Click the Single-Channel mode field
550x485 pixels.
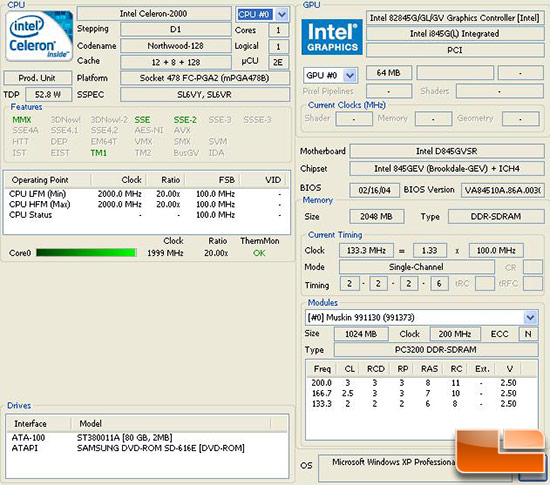point(416,267)
